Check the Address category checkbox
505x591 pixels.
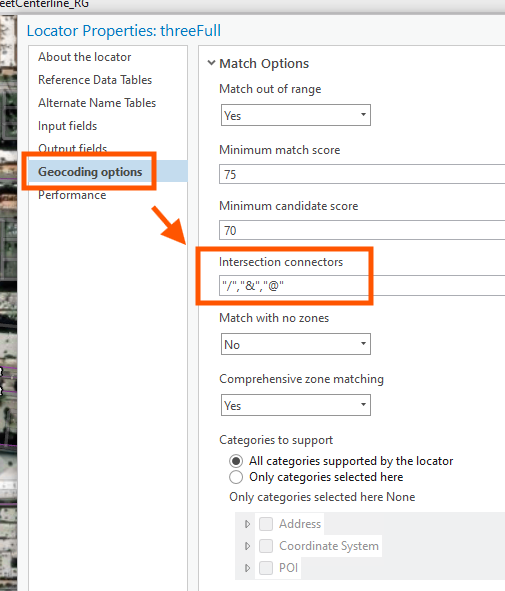pyautogui.click(x=266, y=524)
